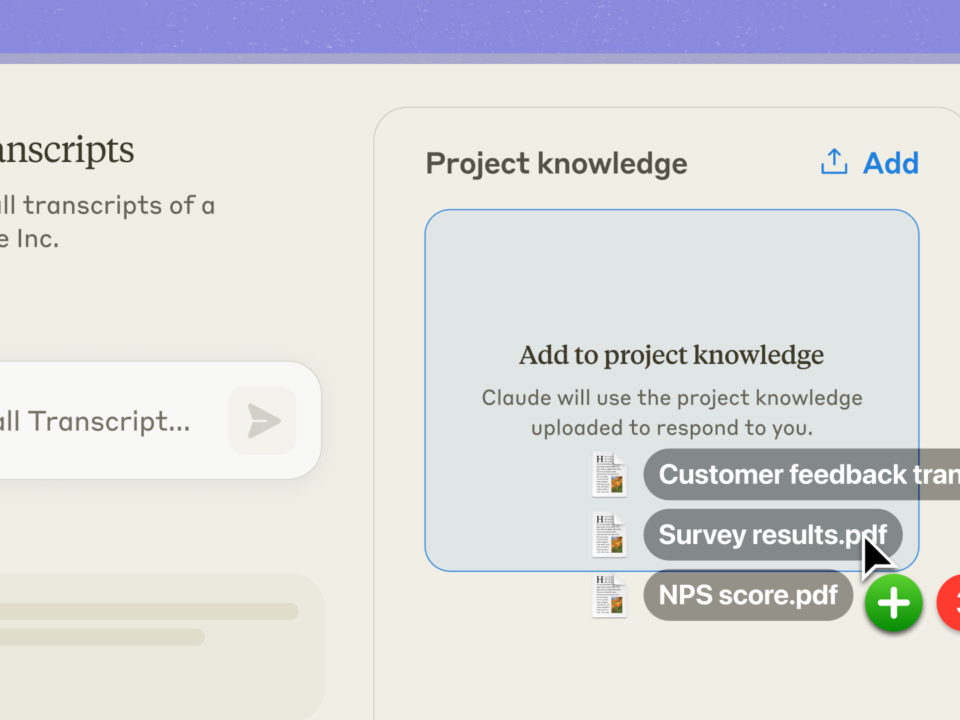Select the NPS score.pdf document icon
The image size is (960, 720).
point(609,595)
